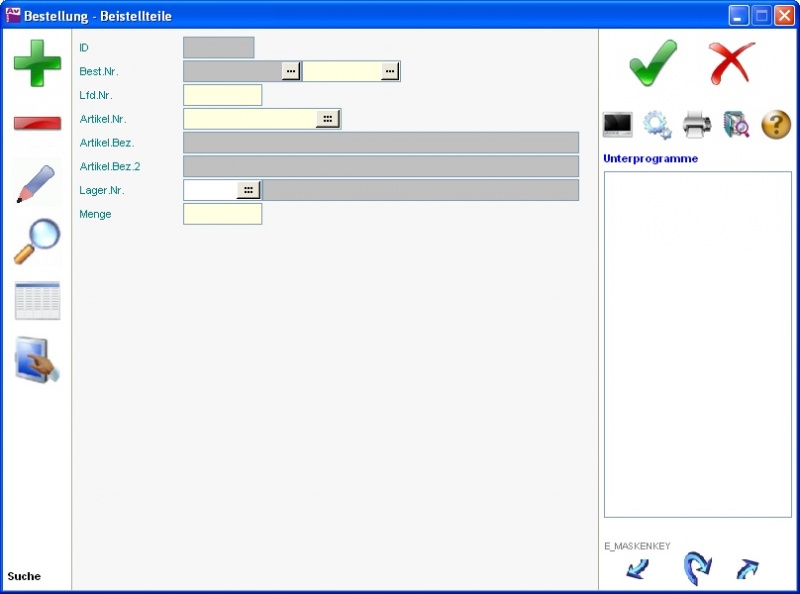Open search with the magnifying glass icon
Screen dimensions: 800x594
point(37,241)
